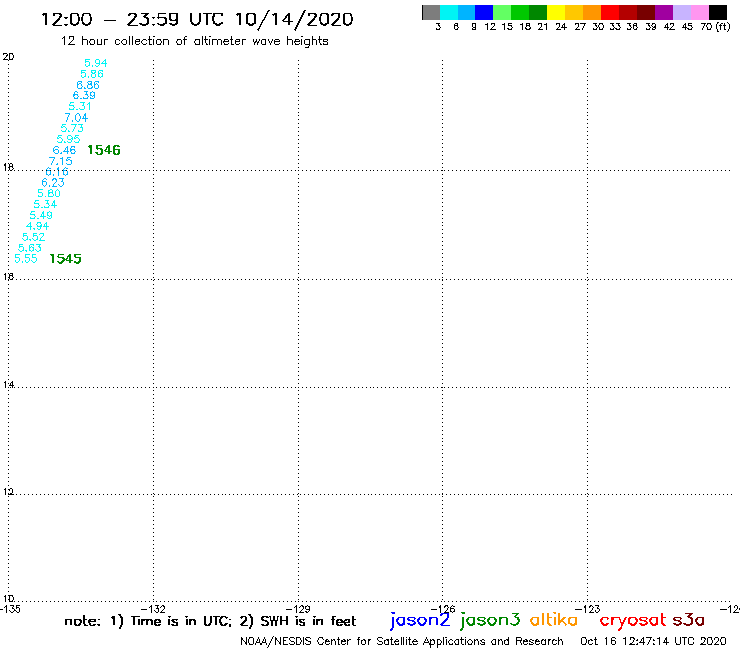Click the latitude 14 axis label

[8, 385]
